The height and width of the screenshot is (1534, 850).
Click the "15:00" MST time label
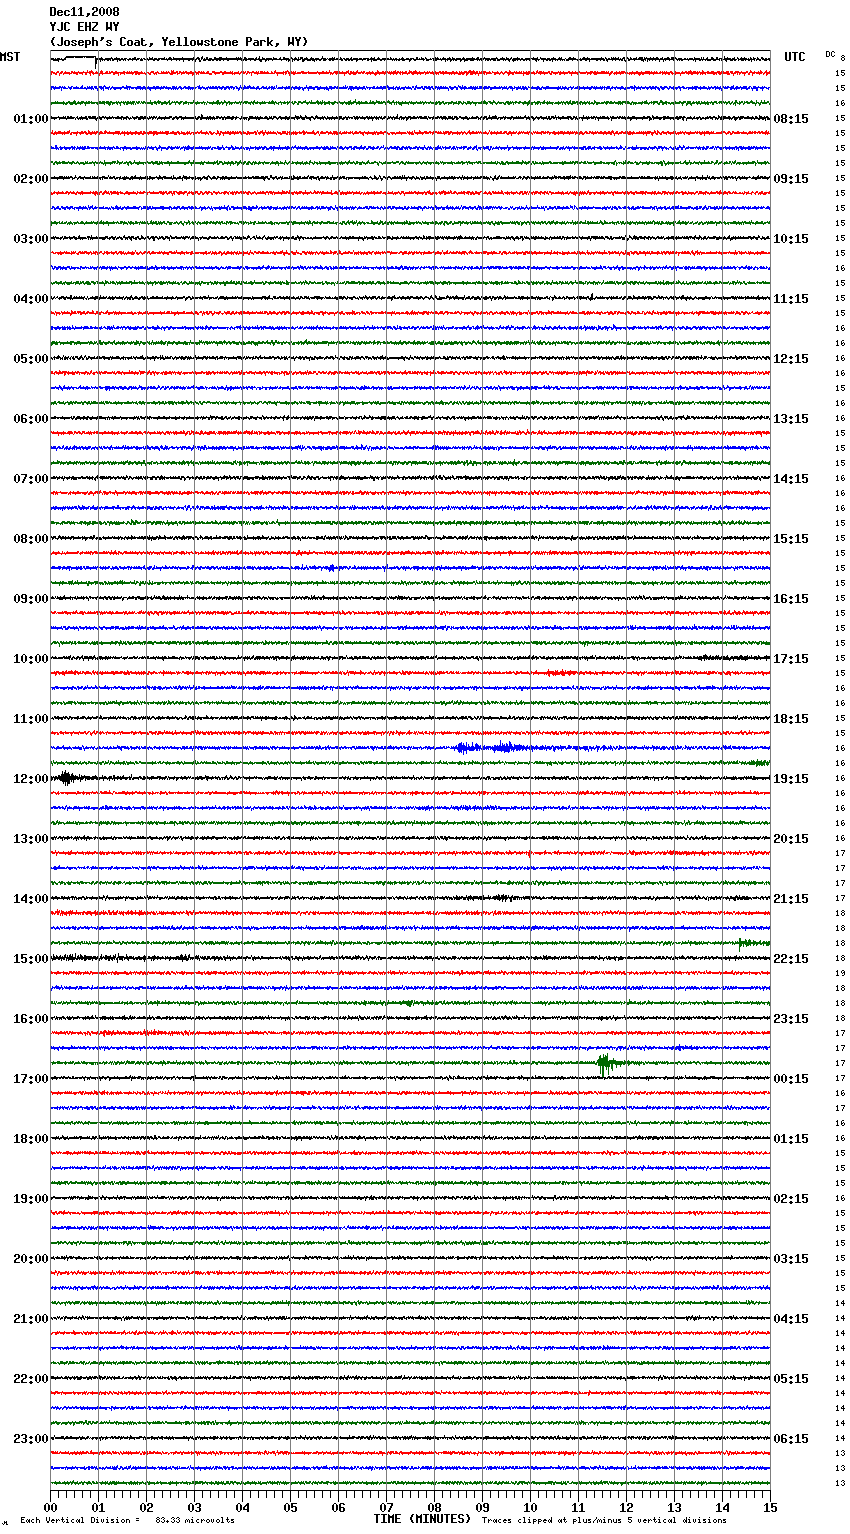[31, 959]
